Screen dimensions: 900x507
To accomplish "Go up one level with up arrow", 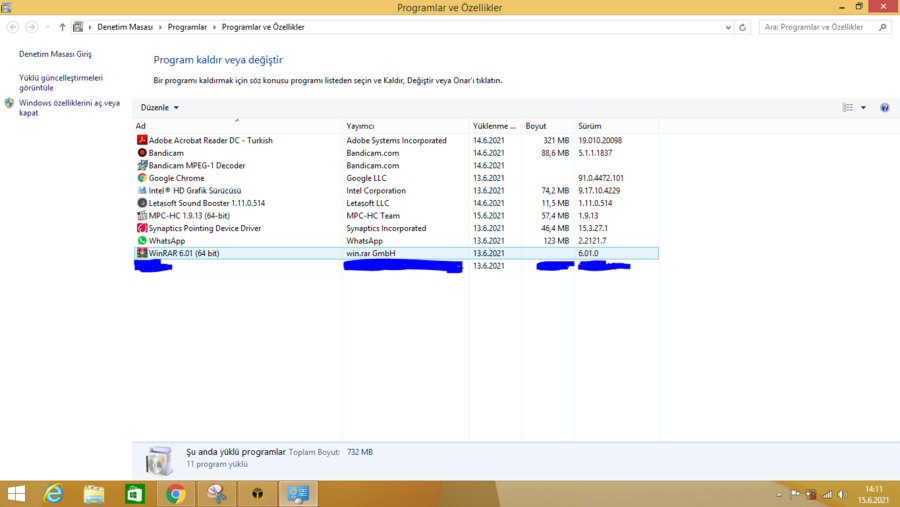I will point(63,27).
